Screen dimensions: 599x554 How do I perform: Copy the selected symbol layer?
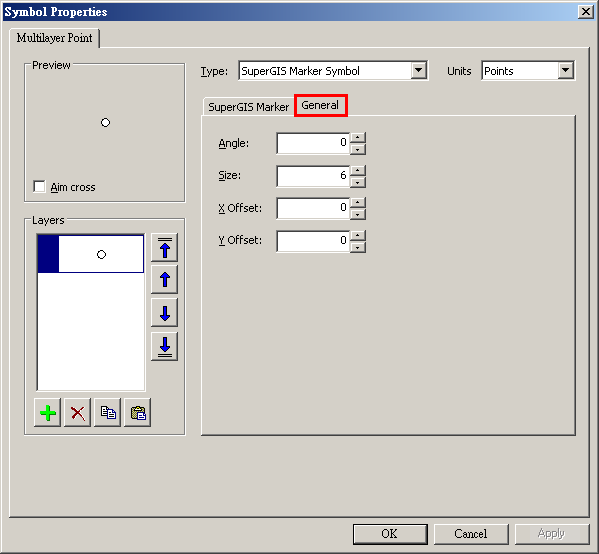click(108, 413)
